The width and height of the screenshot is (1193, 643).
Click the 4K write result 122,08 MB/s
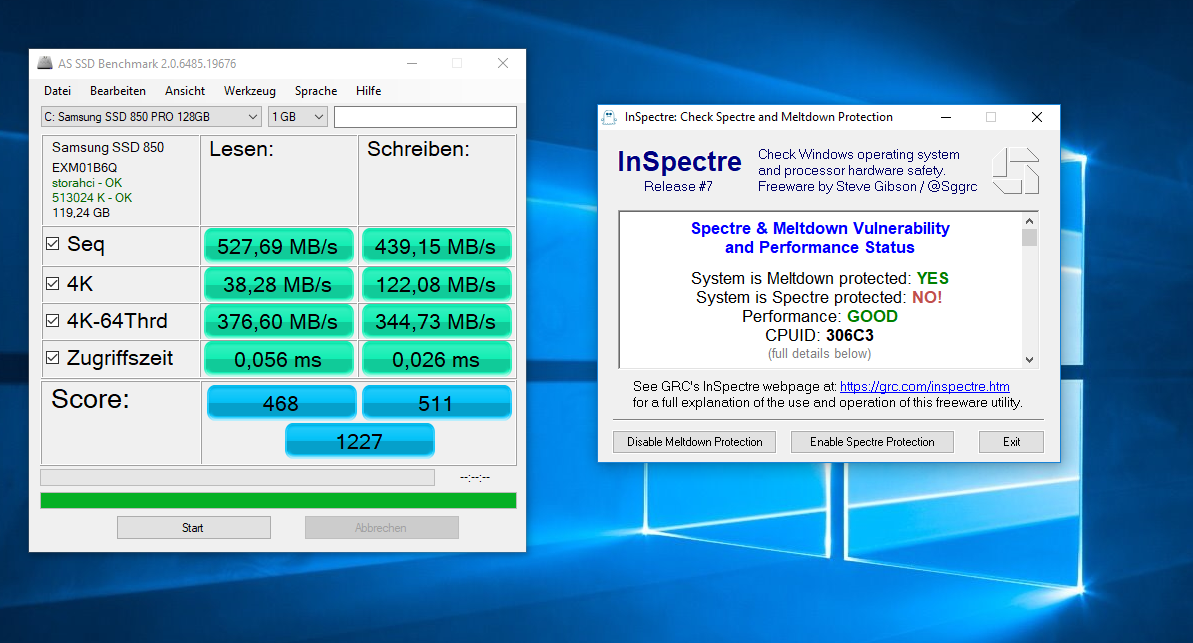tap(435, 285)
